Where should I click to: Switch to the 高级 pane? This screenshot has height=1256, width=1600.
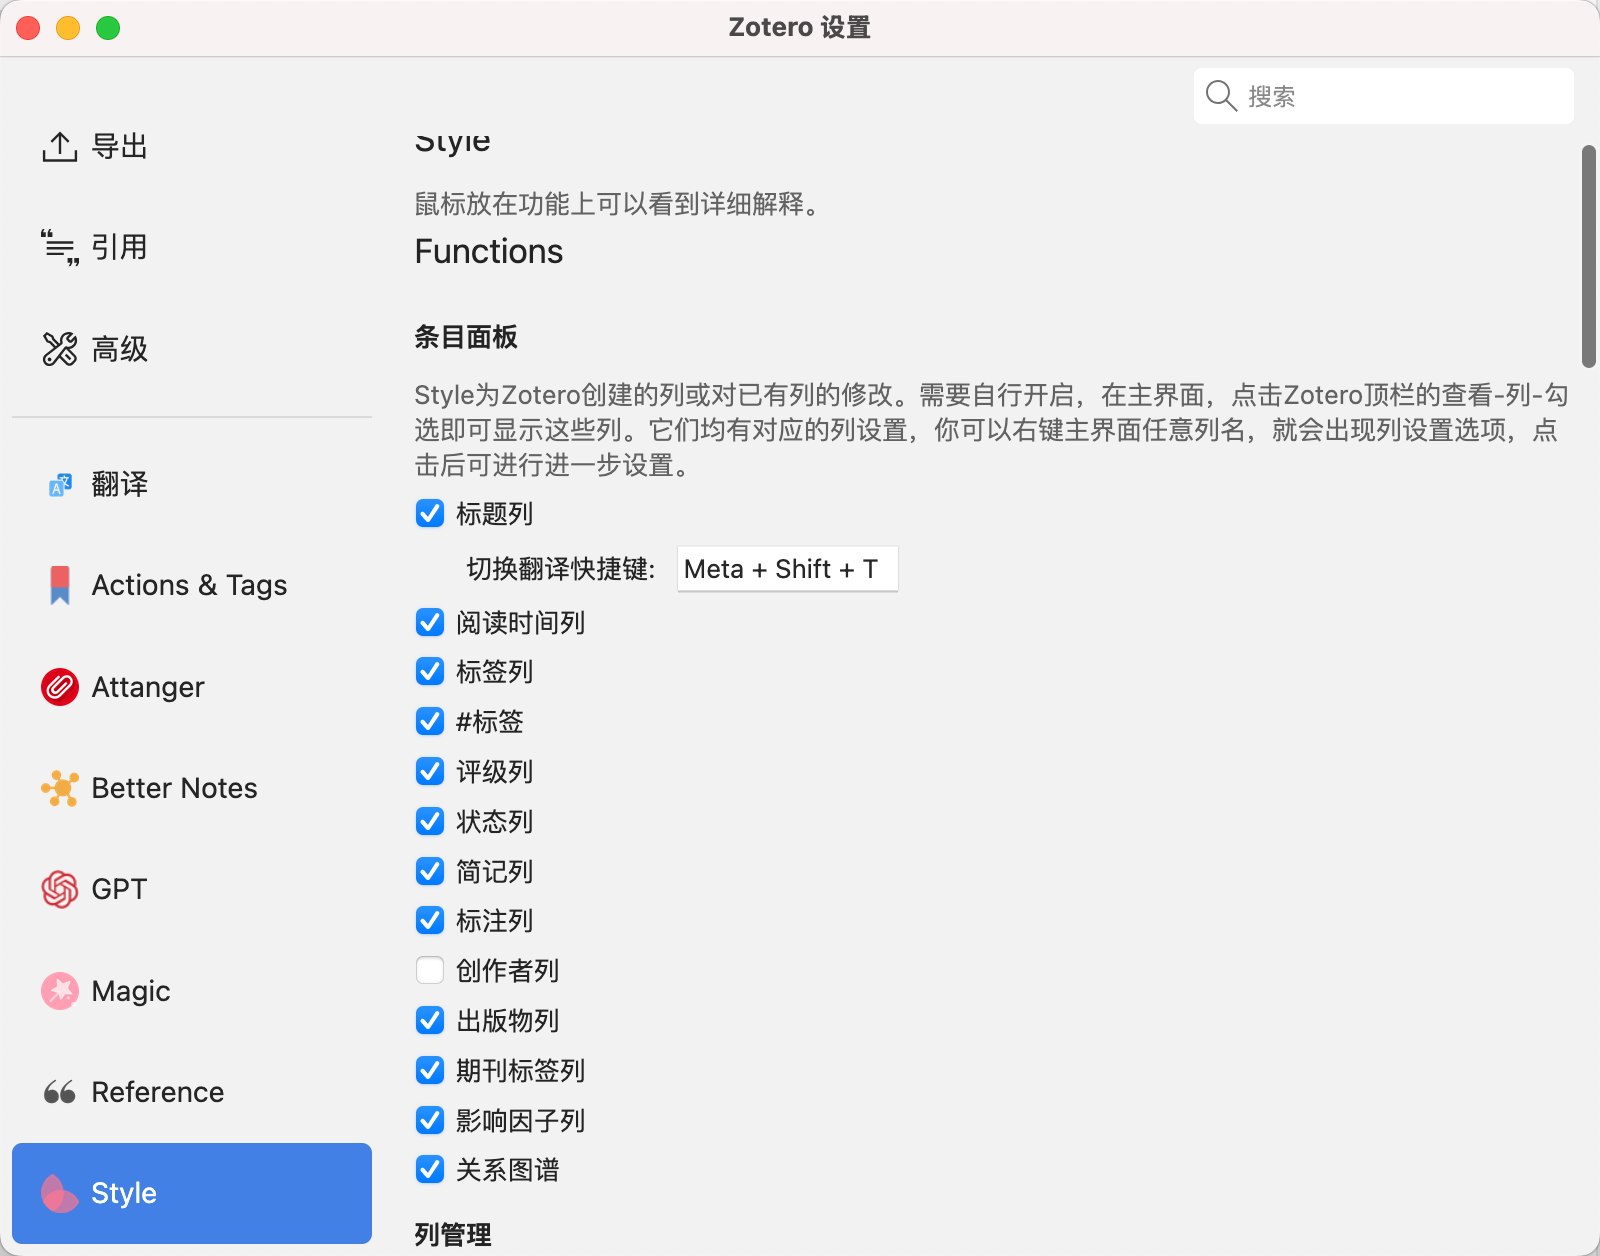(x=192, y=349)
